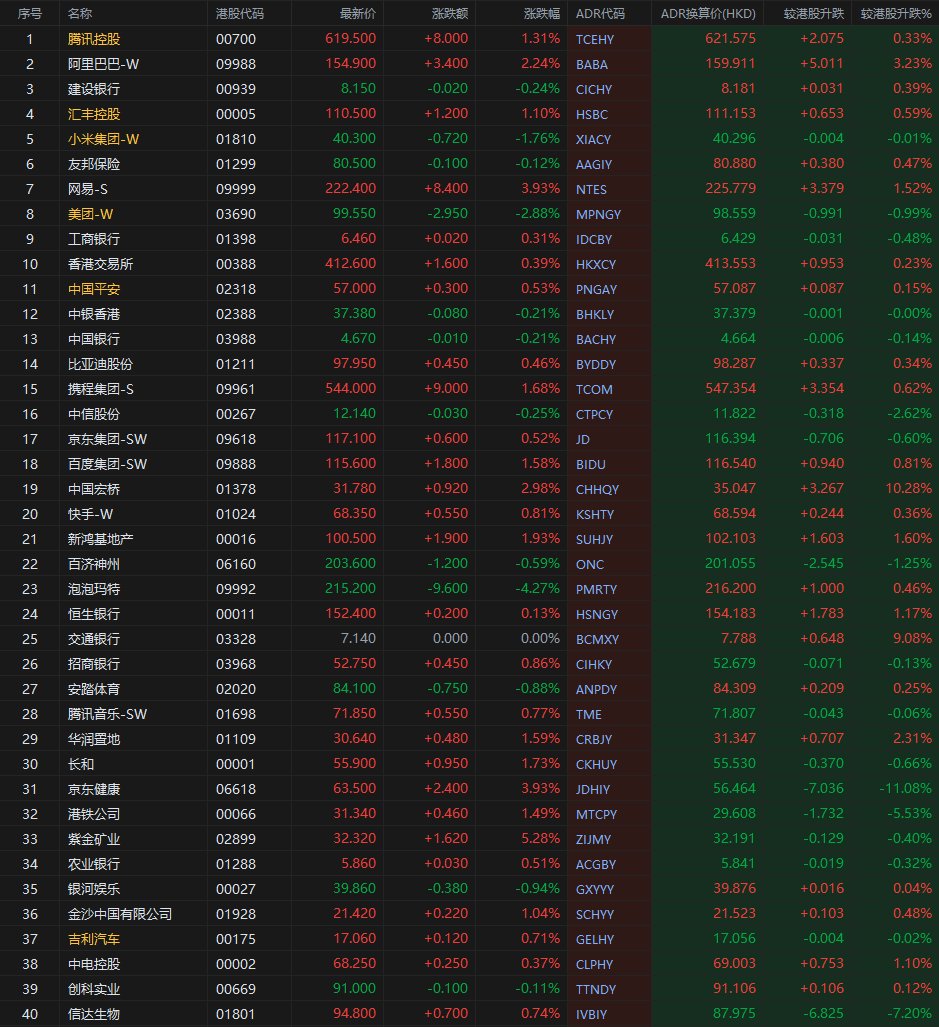Select the 快手-W stock name
The width and height of the screenshot is (939, 1027).
tap(90, 514)
